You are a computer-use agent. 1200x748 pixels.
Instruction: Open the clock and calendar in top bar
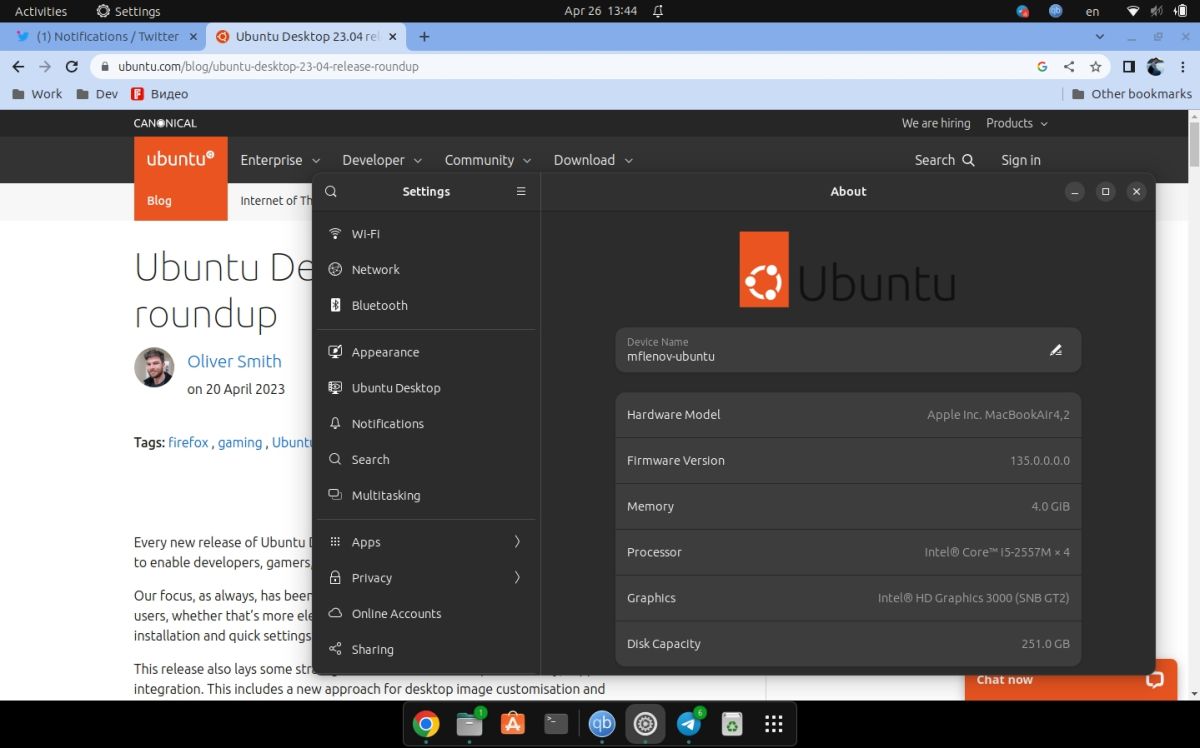(x=600, y=11)
